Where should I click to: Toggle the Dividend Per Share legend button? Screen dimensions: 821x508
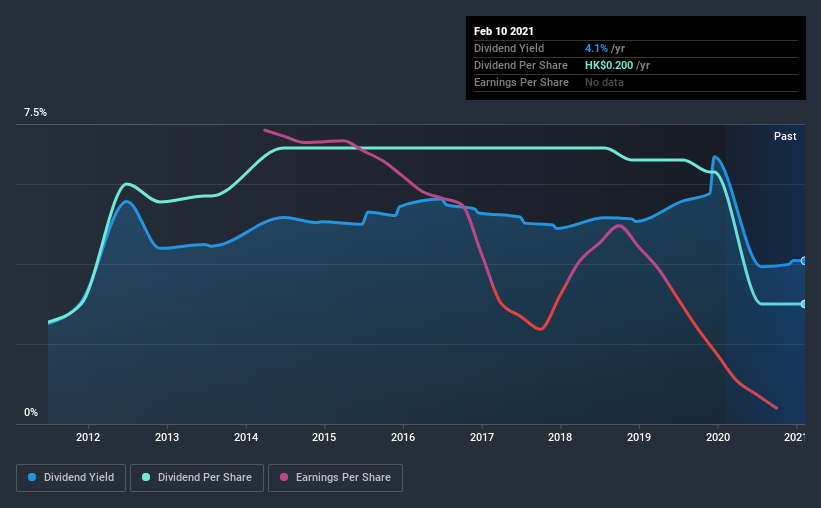[x=197, y=478]
